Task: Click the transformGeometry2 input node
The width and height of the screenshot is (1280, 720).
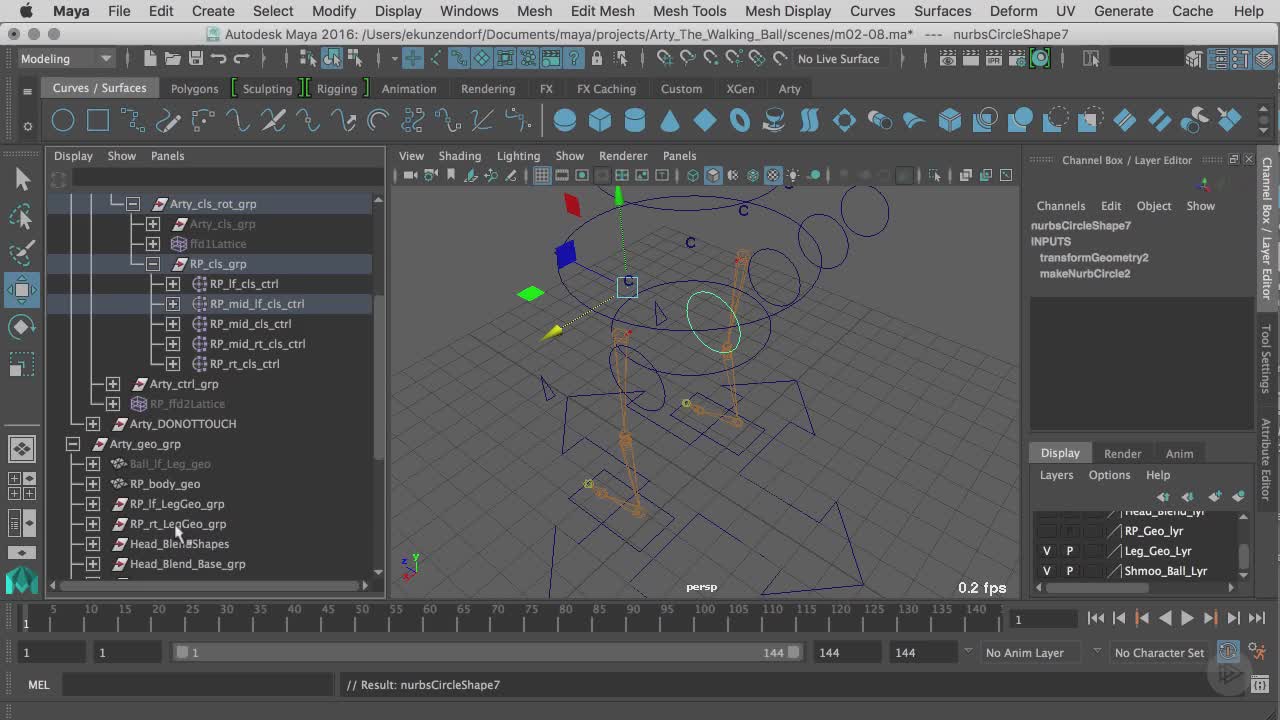Action: click(x=1093, y=257)
